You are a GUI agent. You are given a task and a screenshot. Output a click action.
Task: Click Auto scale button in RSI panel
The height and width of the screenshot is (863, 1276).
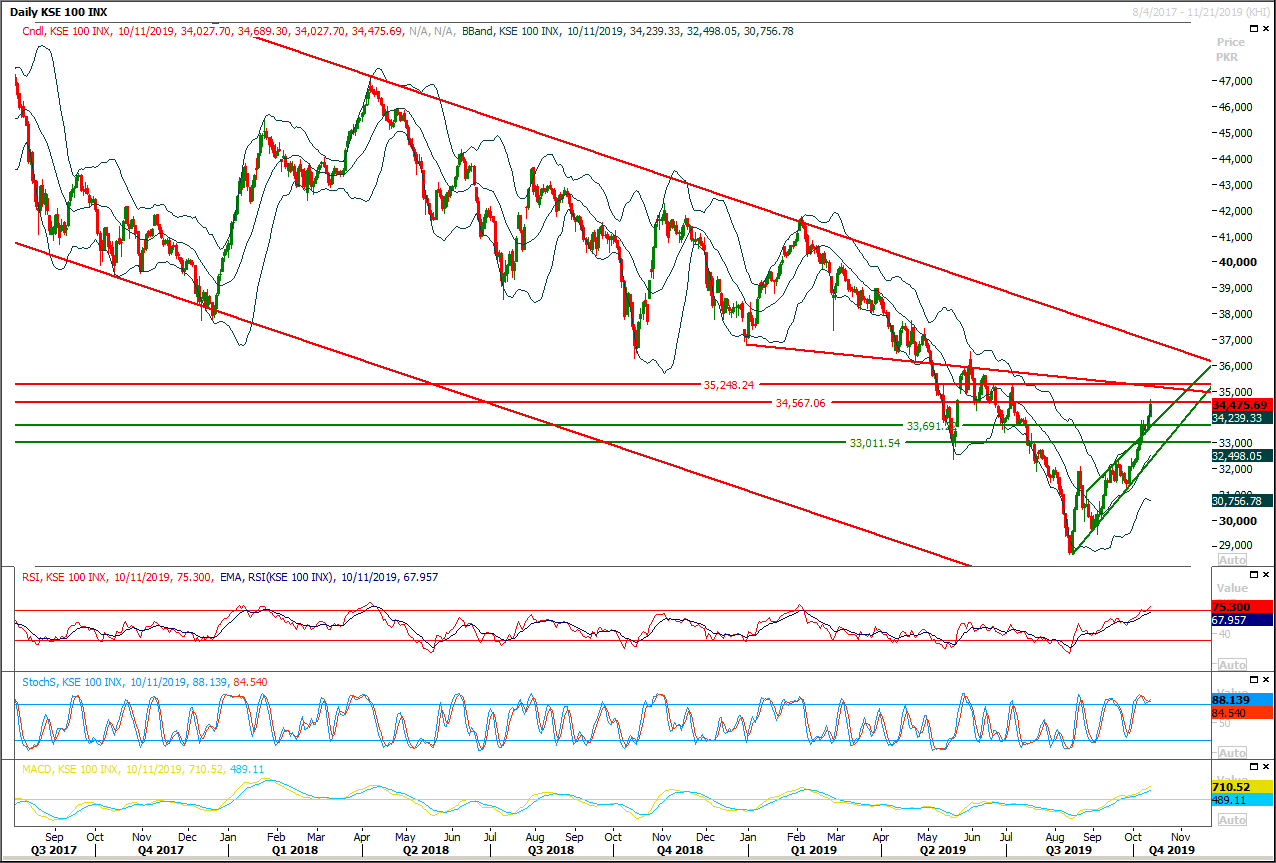[1232, 665]
